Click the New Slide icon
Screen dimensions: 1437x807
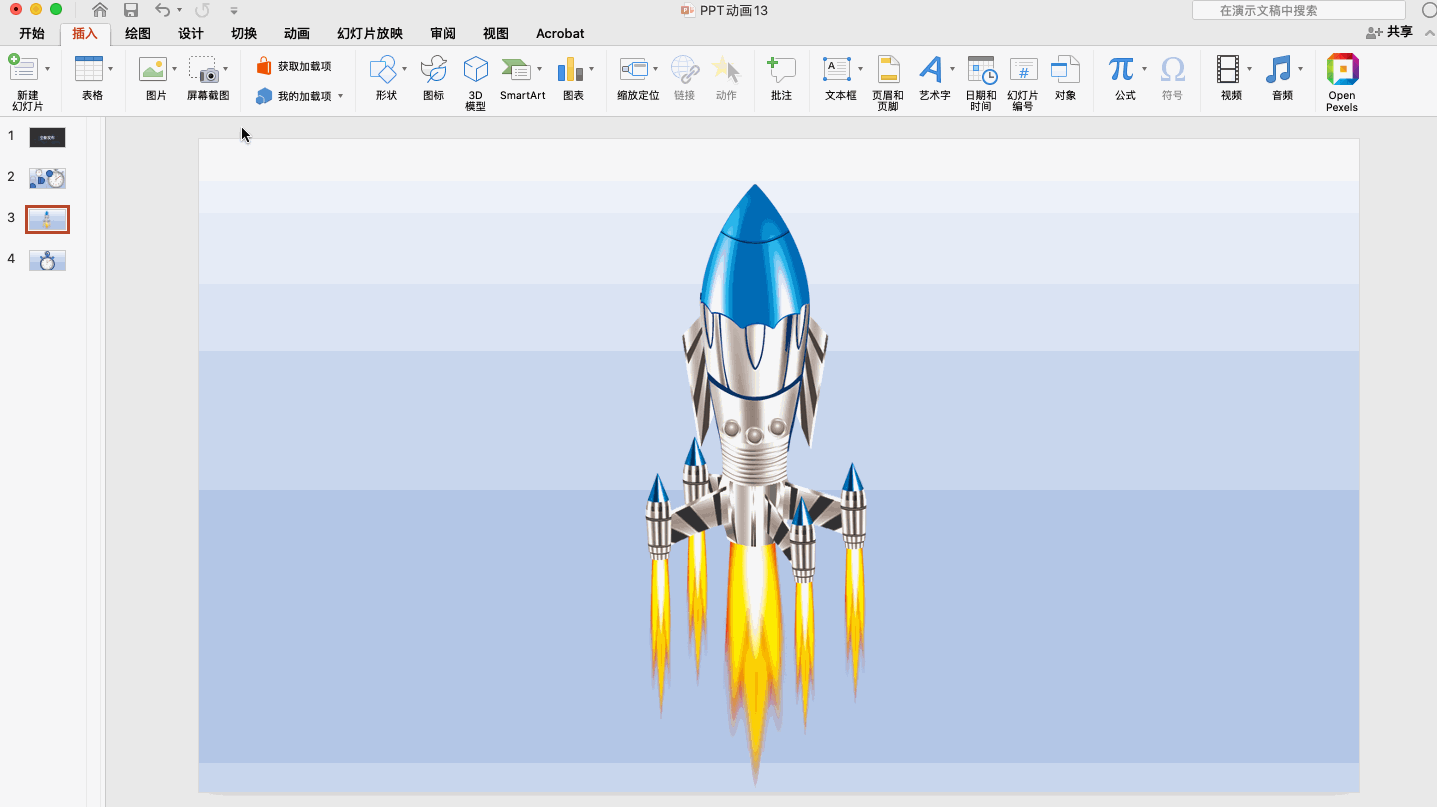pos(22,69)
